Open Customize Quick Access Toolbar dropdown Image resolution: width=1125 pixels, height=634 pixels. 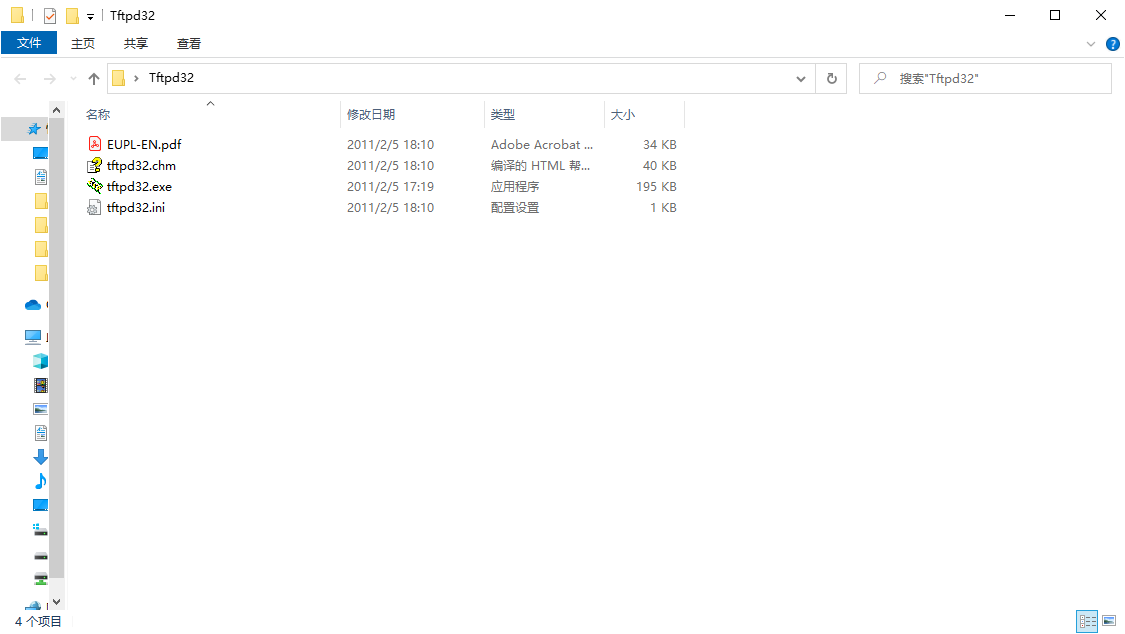click(90, 16)
